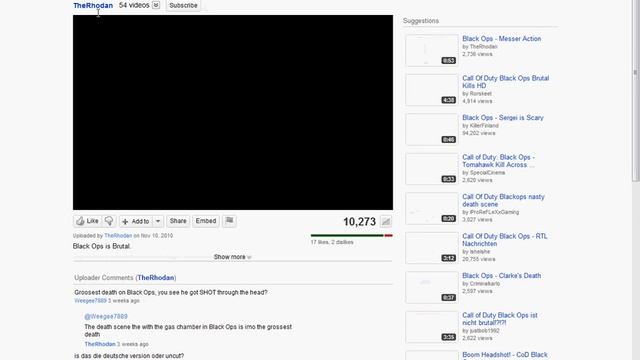The image size is (640, 360).
Task: Click thumbnail for Messer Action video
Action: [431, 51]
